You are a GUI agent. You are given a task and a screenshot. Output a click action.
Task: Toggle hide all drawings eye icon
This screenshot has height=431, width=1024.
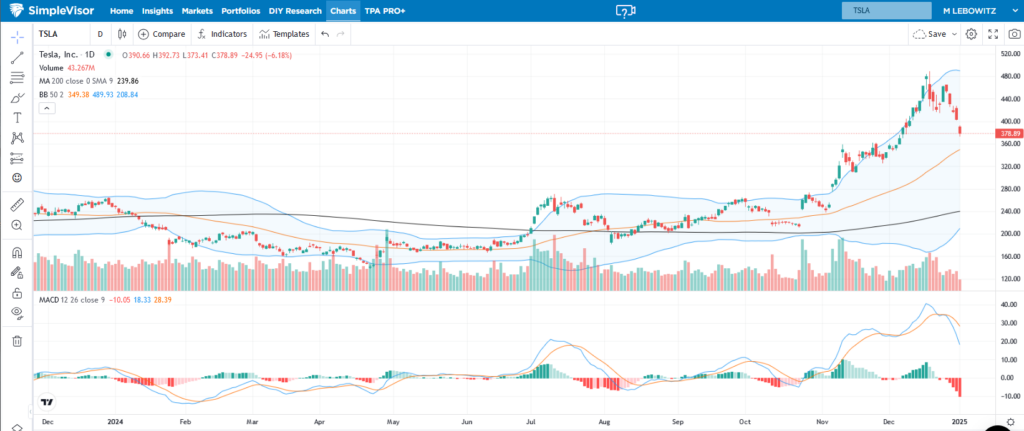[18, 313]
